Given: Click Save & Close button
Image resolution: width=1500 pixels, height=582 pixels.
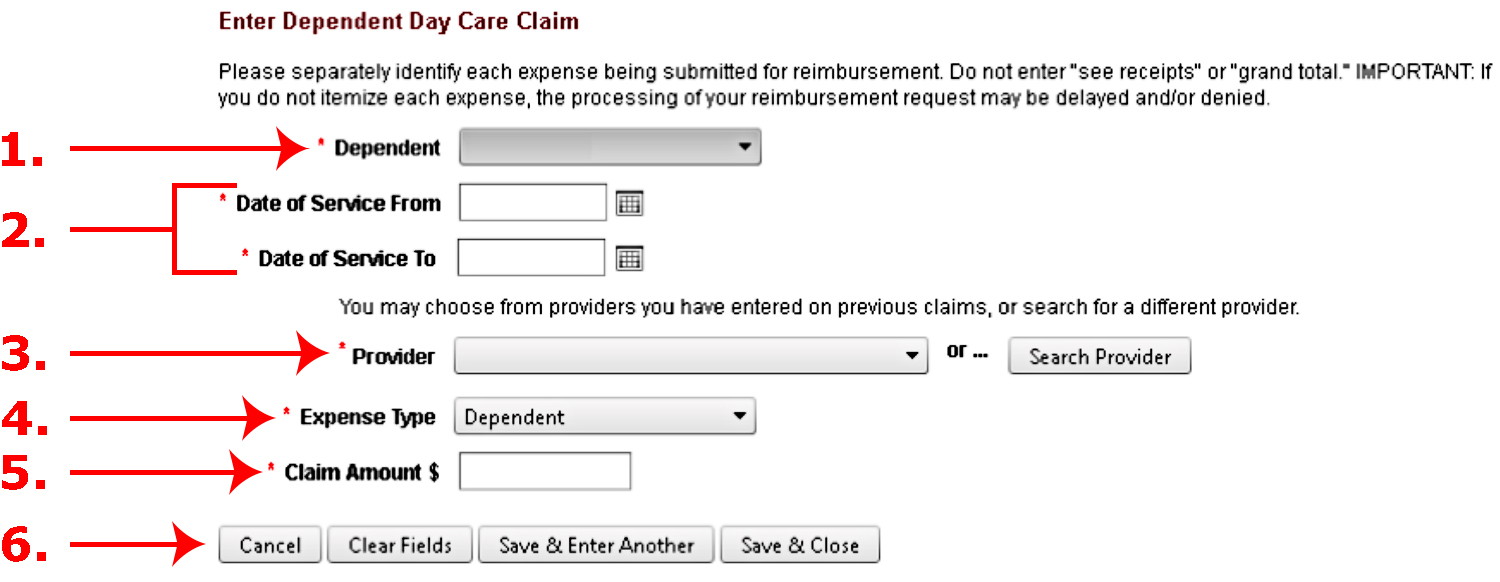Looking at the screenshot, I should (800, 546).
